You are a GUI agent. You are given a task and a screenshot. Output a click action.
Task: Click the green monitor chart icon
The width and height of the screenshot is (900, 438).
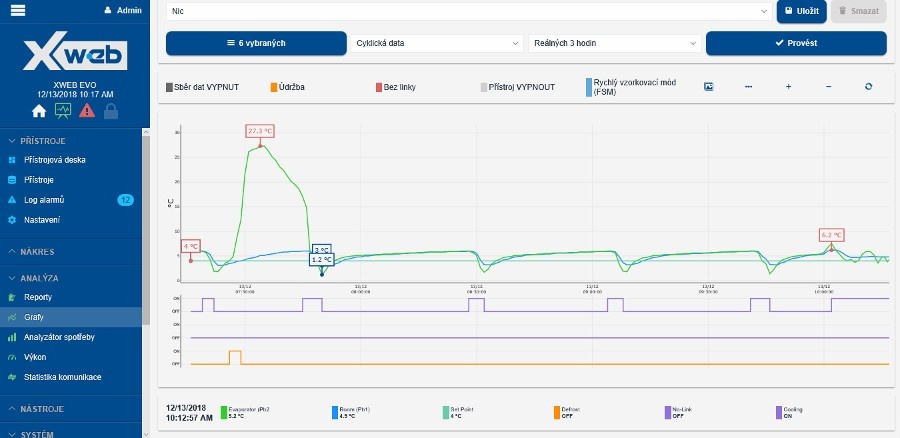click(x=63, y=111)
